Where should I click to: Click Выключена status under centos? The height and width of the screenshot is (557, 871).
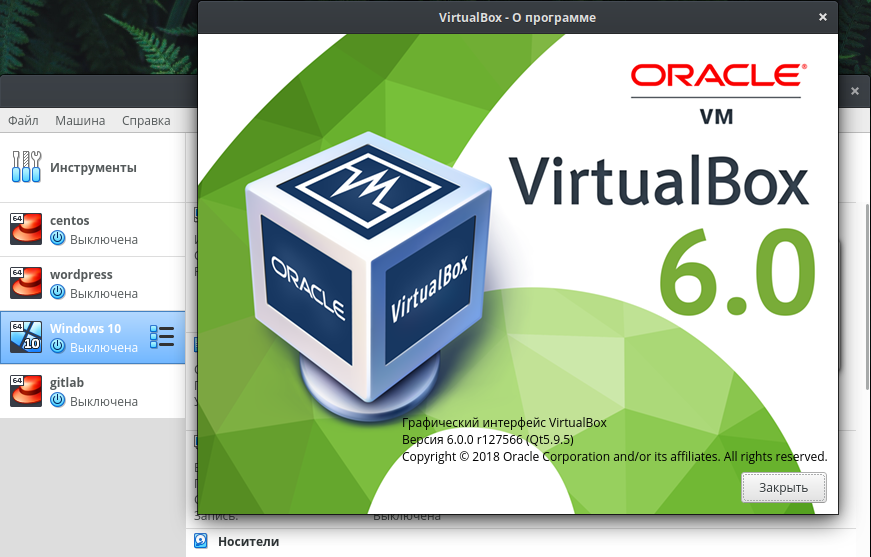[x=104, y=240]
